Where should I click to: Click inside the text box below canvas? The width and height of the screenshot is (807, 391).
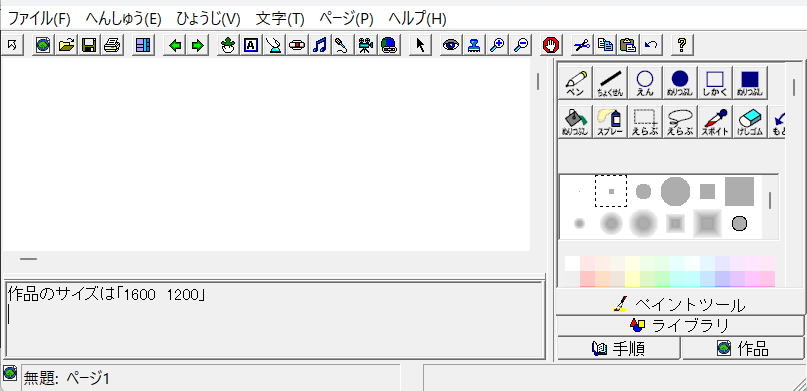click(274, 319)
